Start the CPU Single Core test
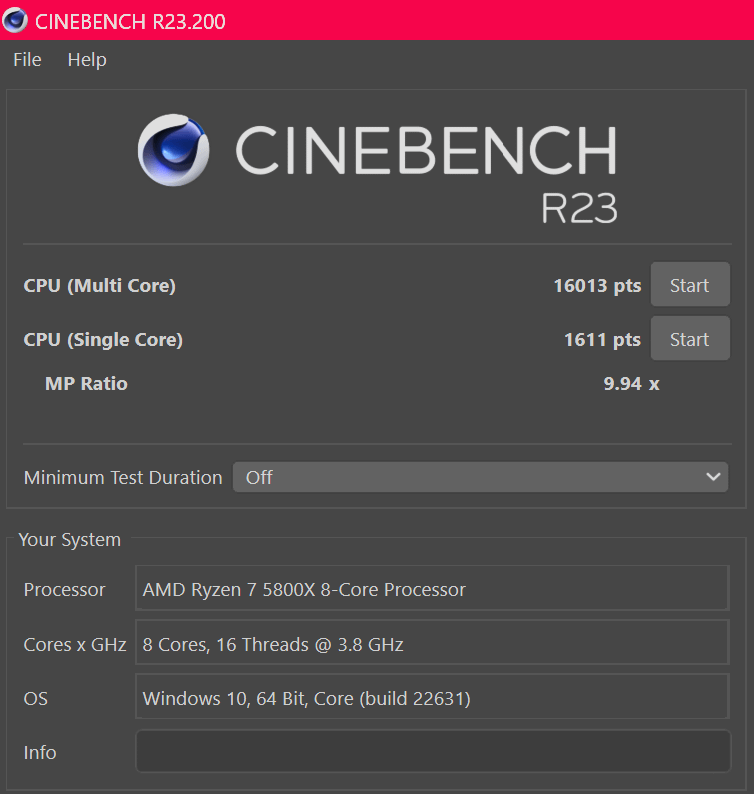The width and height of the screenshot is (754, 794). click(690, 339)
